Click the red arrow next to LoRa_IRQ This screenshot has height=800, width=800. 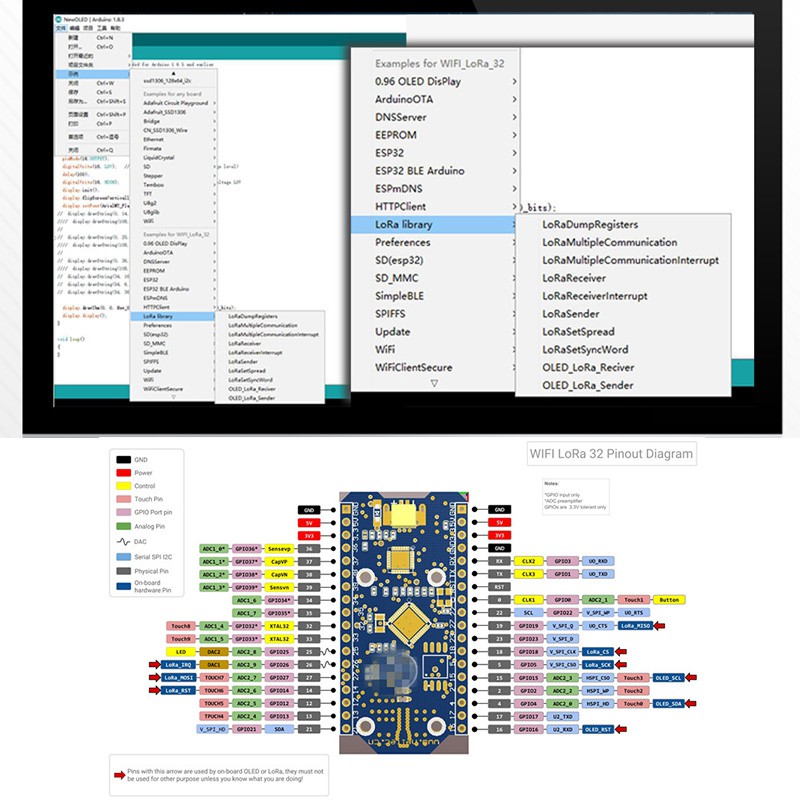pyautogui.click(x=153, y=664)
